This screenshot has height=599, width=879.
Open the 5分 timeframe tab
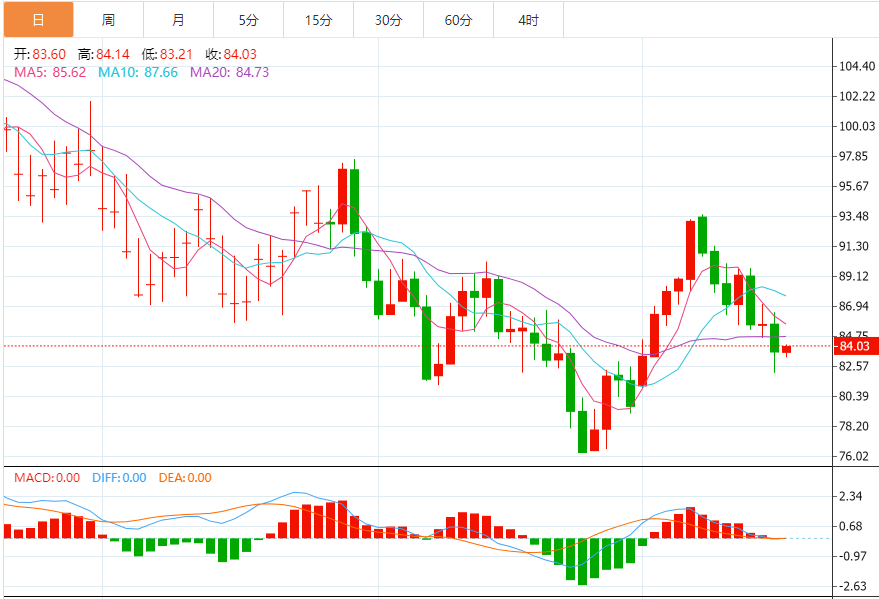[x=248, y=20]
